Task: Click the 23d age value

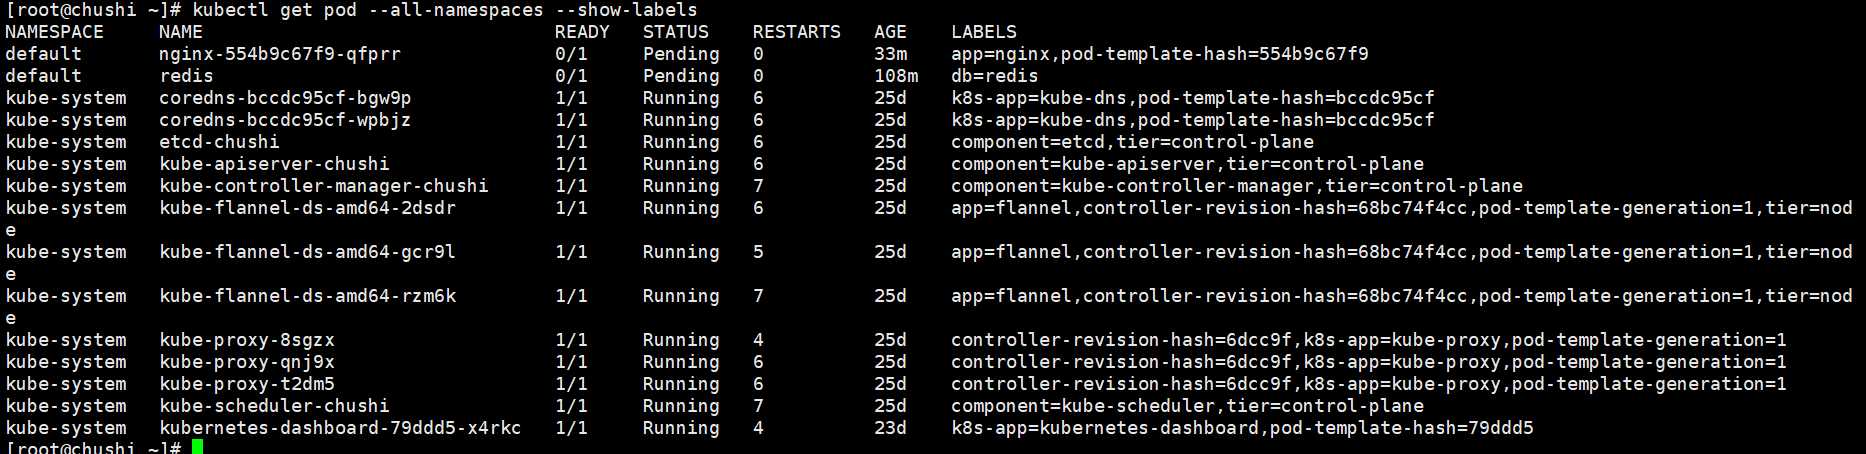Action: (x=890, y=428)
